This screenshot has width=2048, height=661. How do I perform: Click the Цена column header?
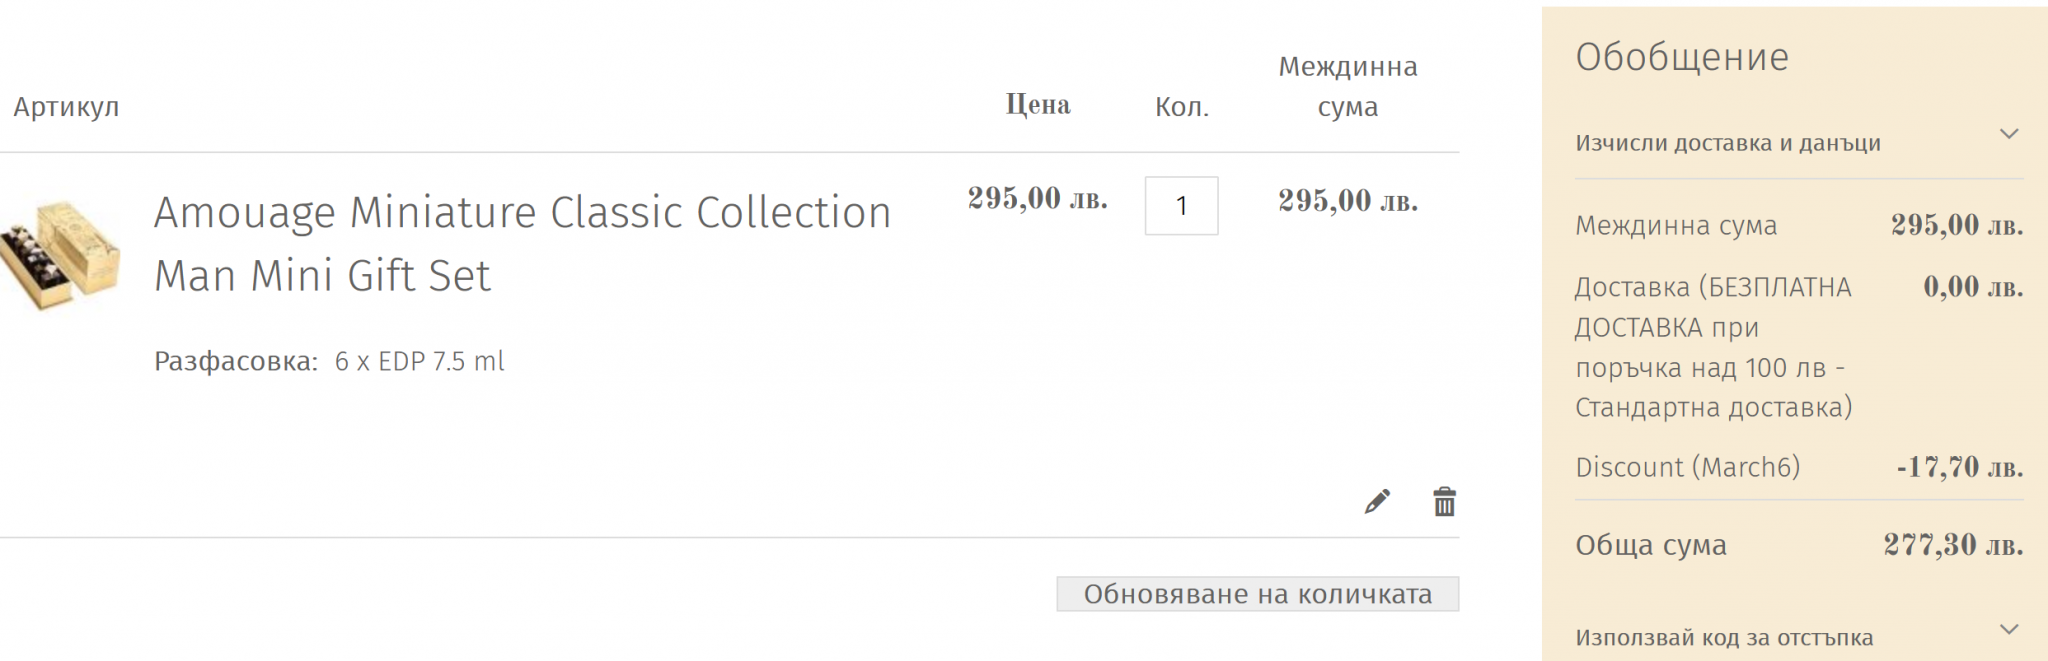tap(1038, 105)
